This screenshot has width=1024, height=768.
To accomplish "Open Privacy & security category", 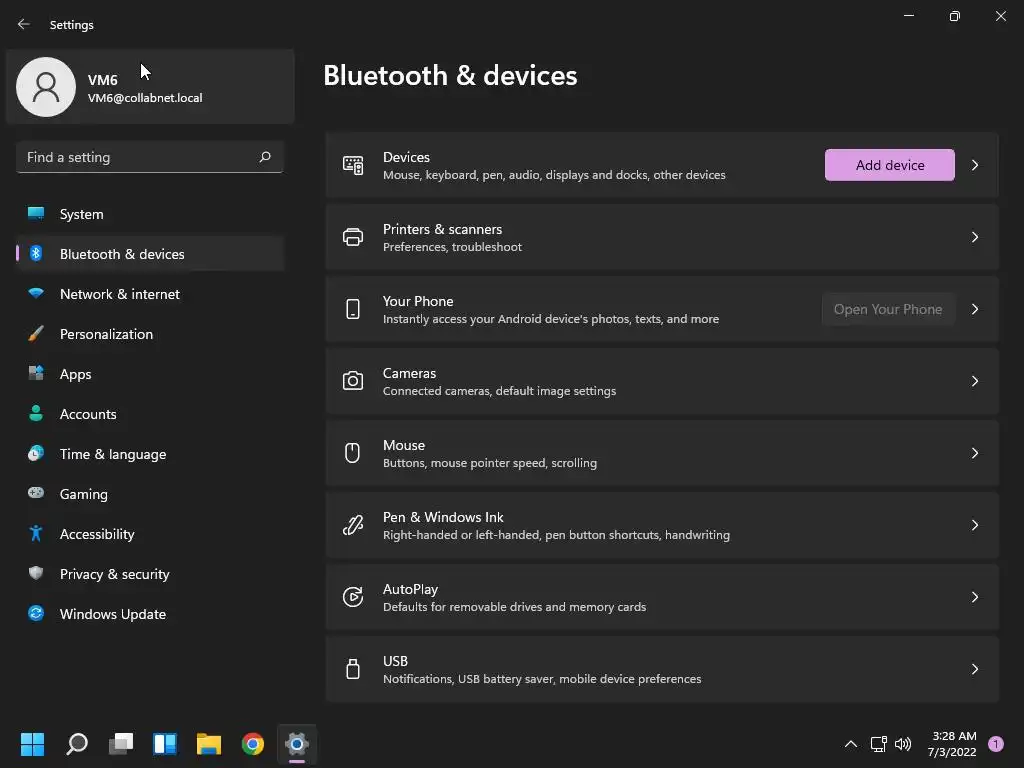I will [x=150, y=574].
